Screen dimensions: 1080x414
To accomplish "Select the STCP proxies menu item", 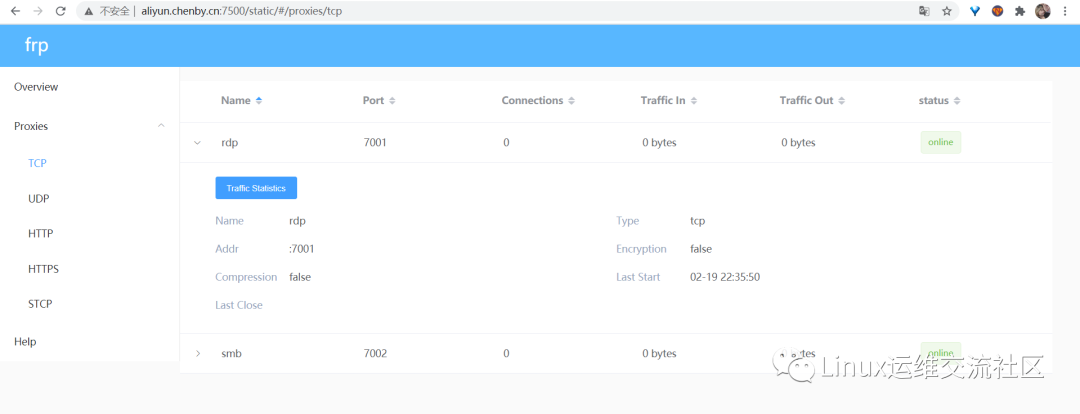I will 40,304.
